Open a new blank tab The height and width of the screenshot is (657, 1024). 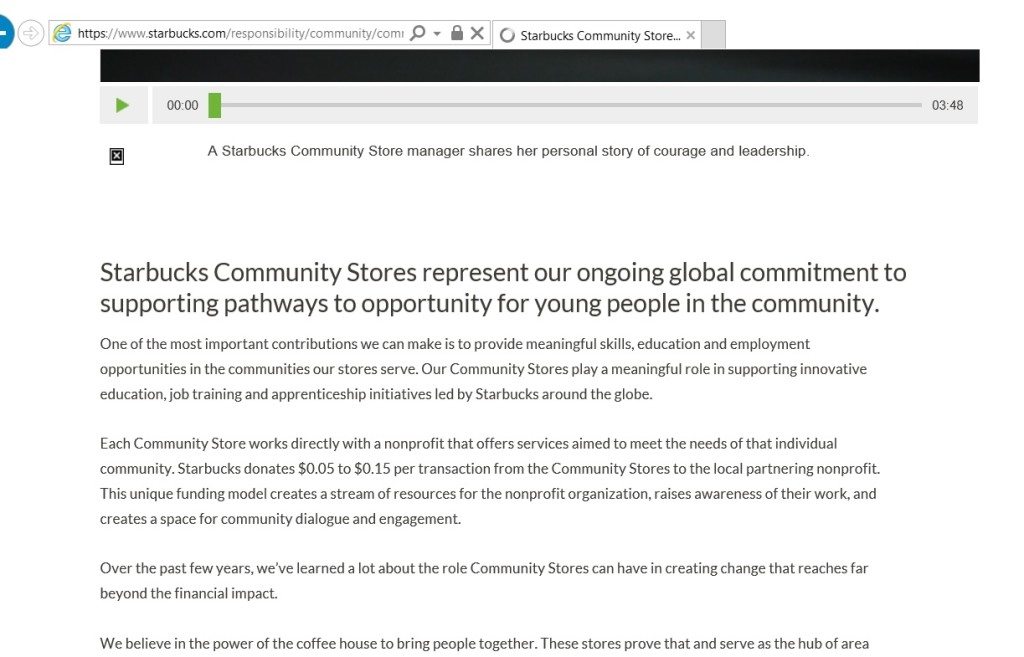pos(713,35)
